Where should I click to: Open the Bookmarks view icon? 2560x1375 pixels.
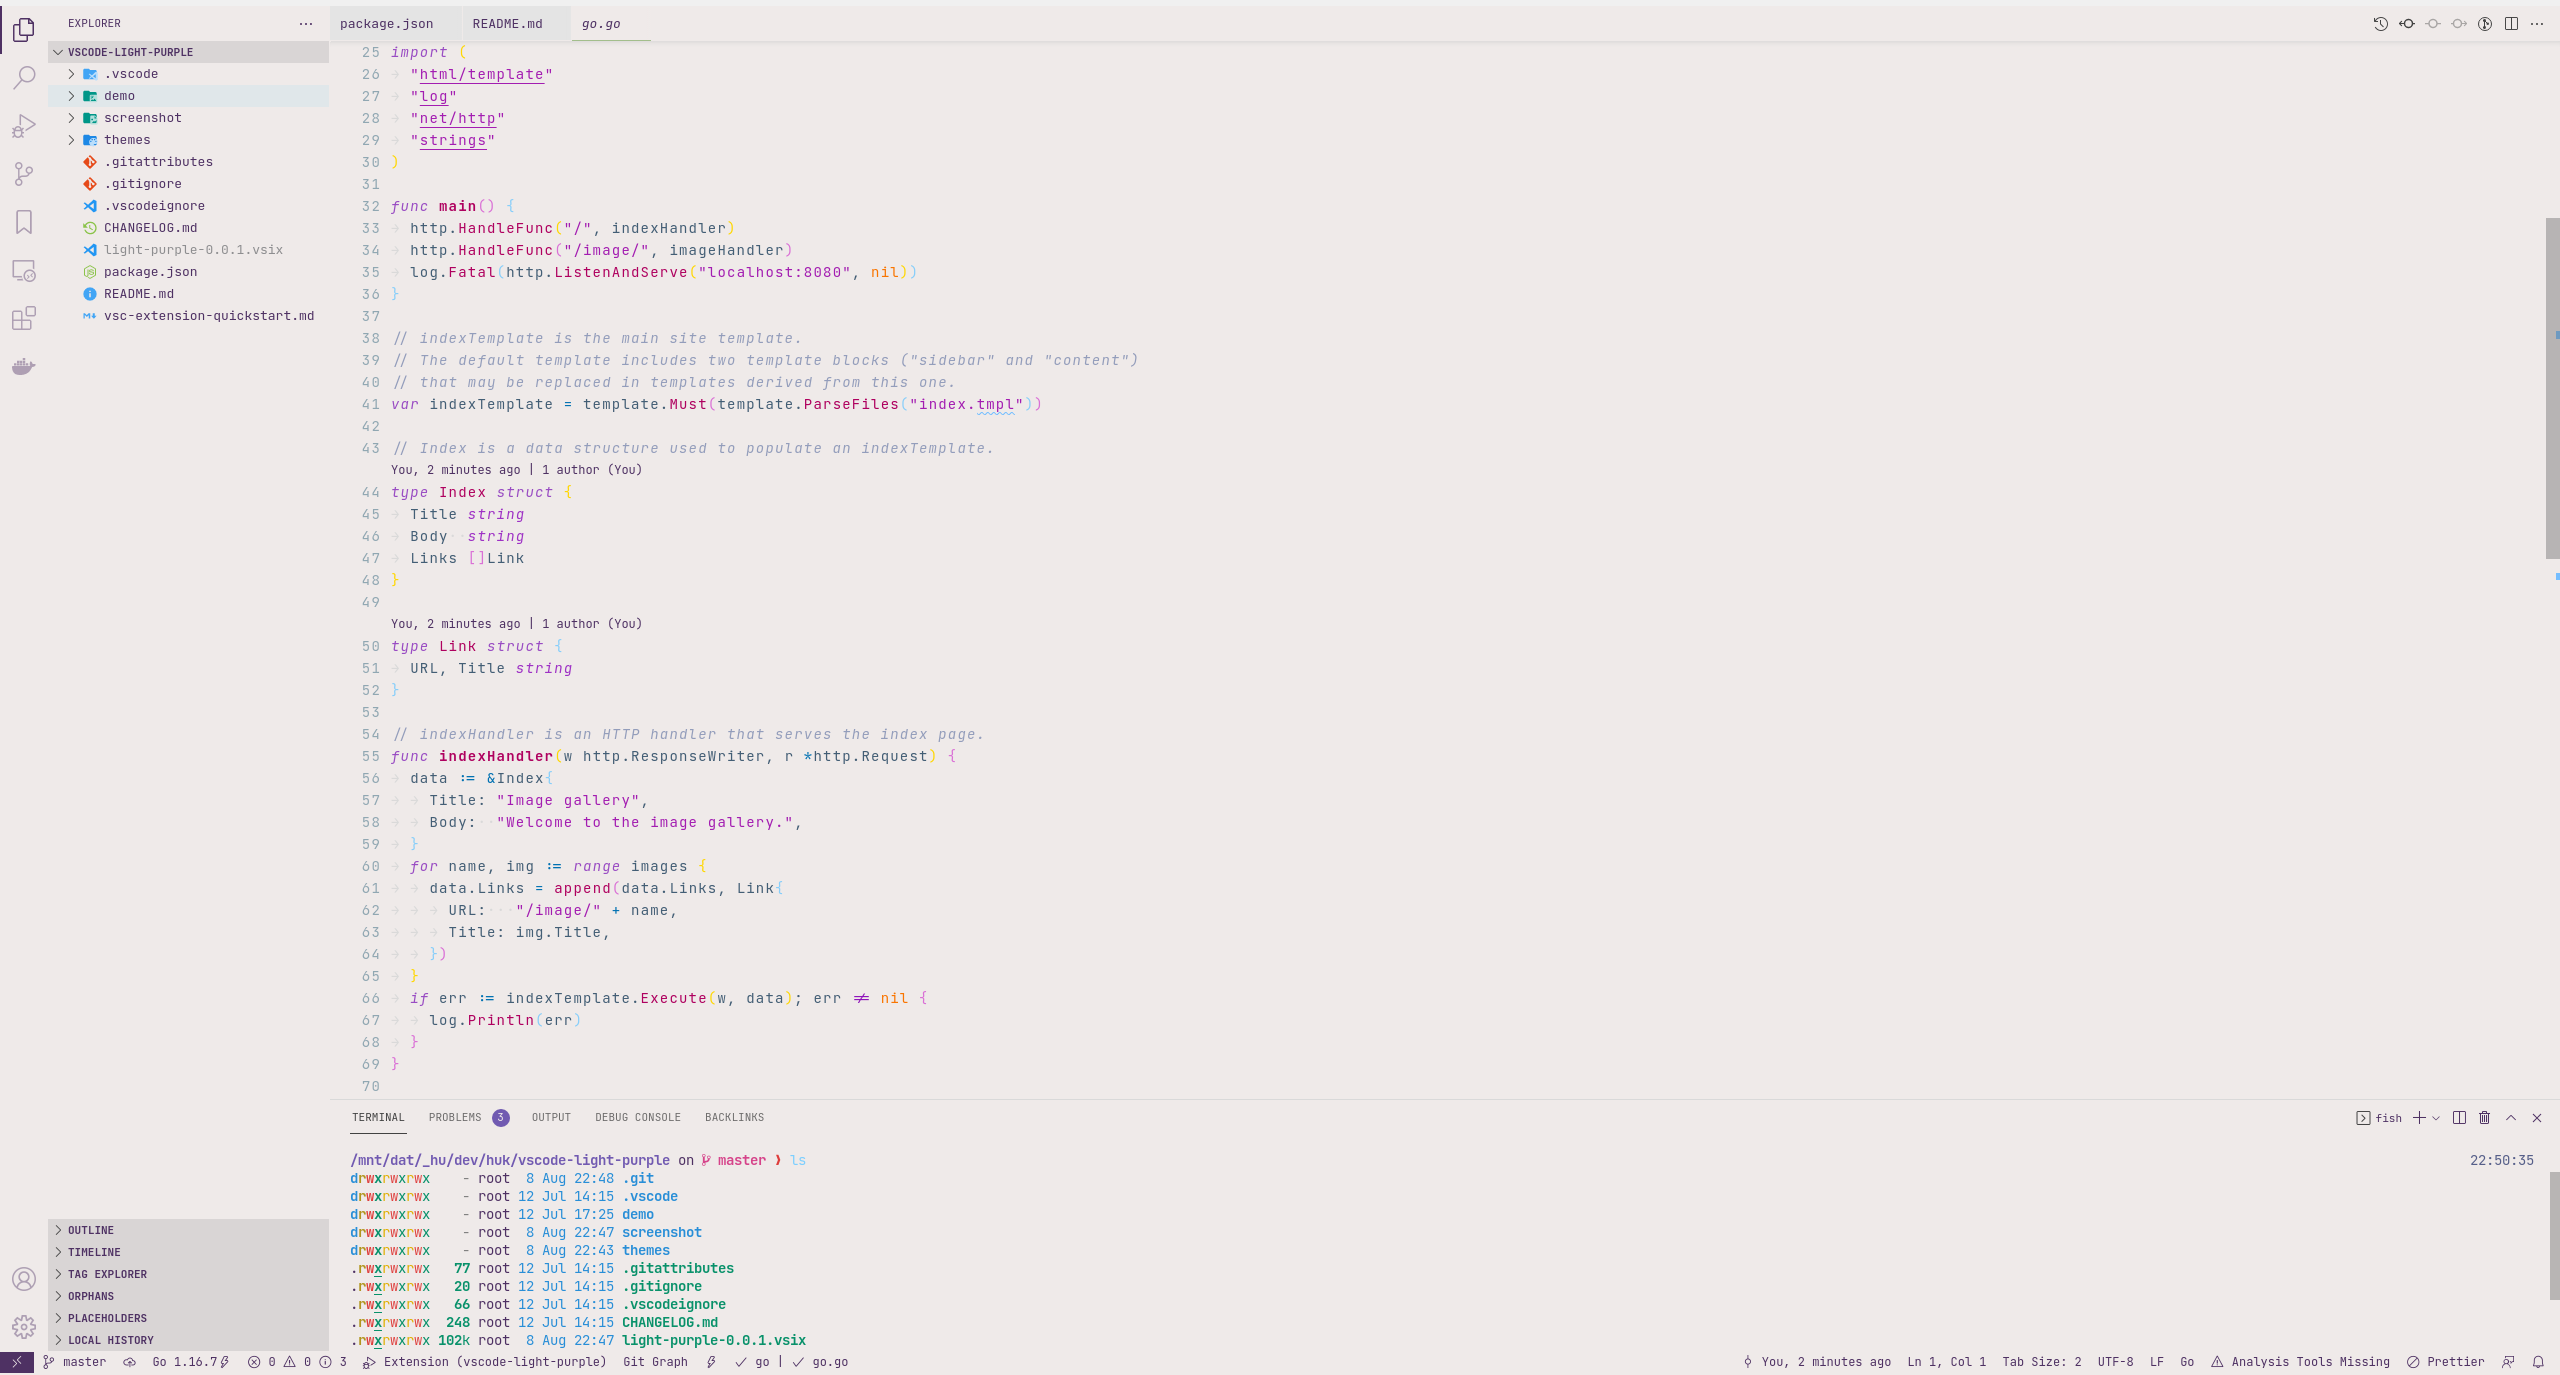click(x=24, y=222)
